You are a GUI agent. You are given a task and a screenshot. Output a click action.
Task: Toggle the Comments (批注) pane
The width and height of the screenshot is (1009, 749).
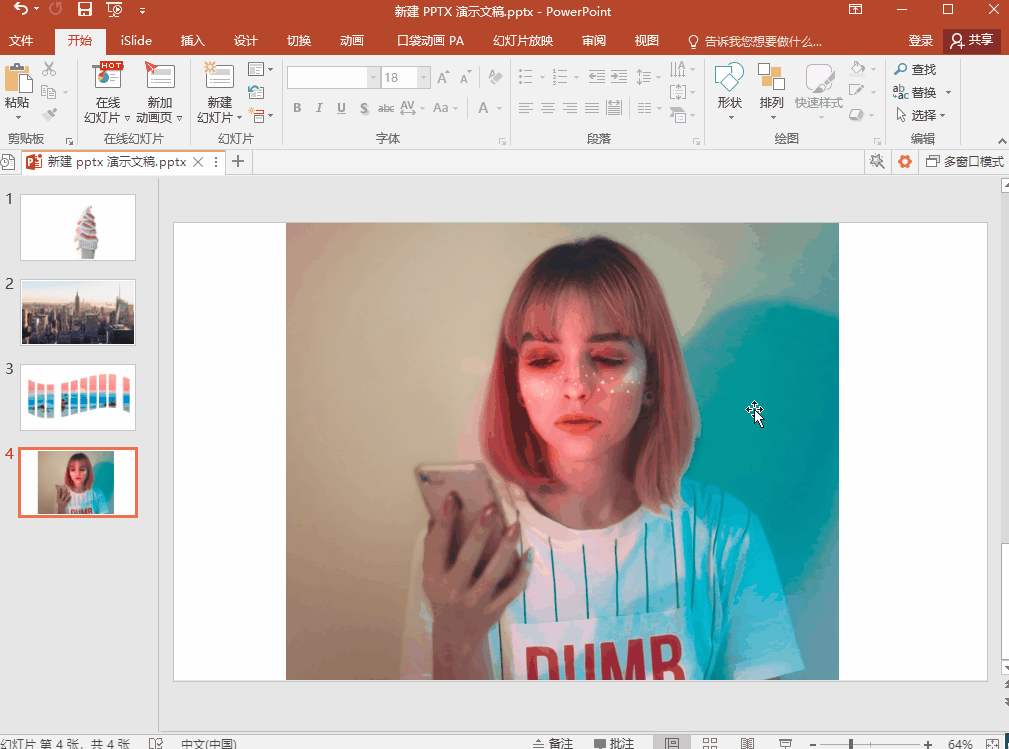click(x=614, y=743)
